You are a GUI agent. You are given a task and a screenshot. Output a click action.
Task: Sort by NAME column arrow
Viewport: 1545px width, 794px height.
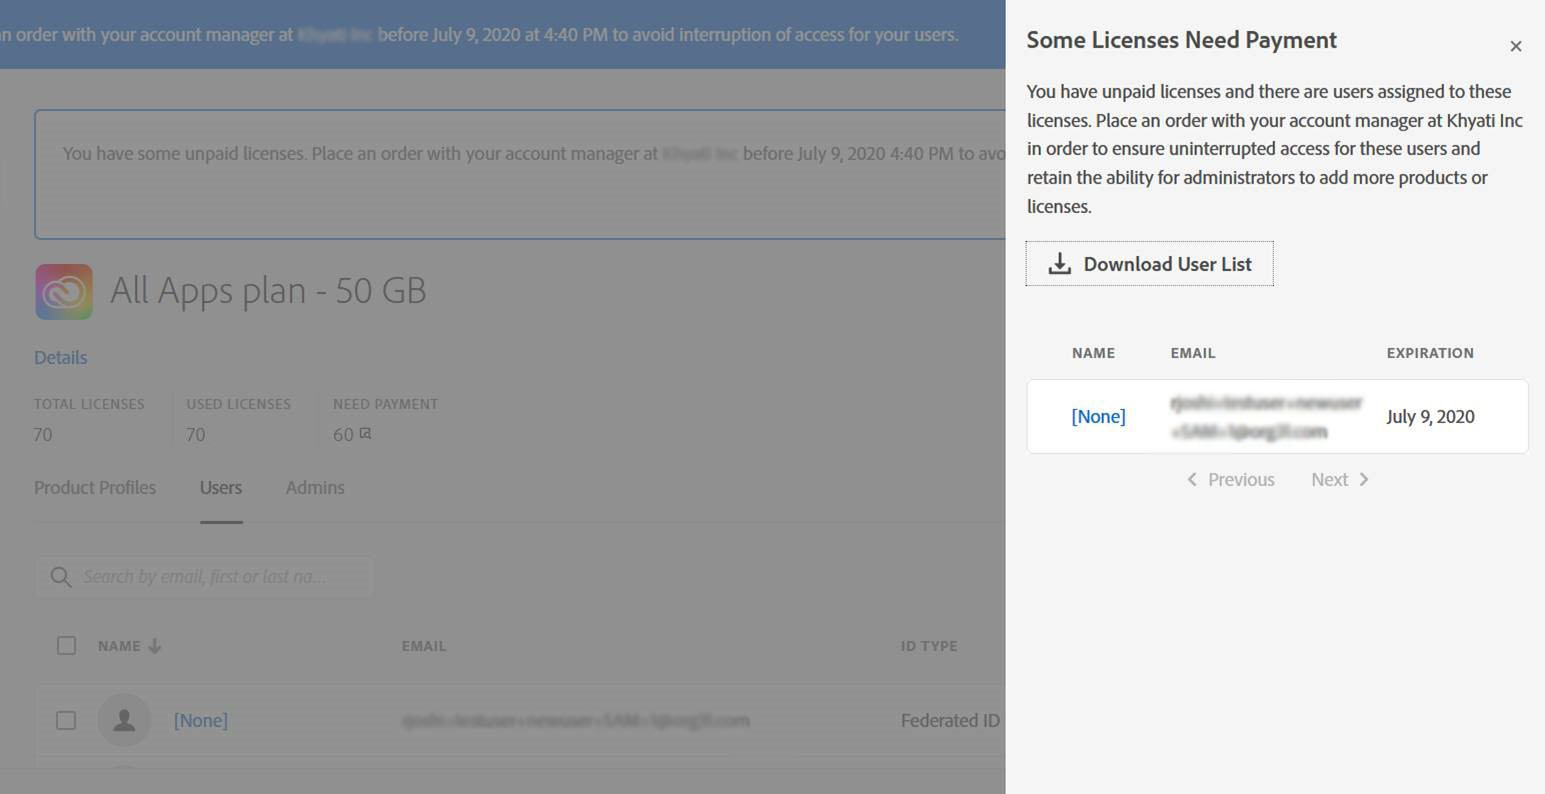pos(154,646)
